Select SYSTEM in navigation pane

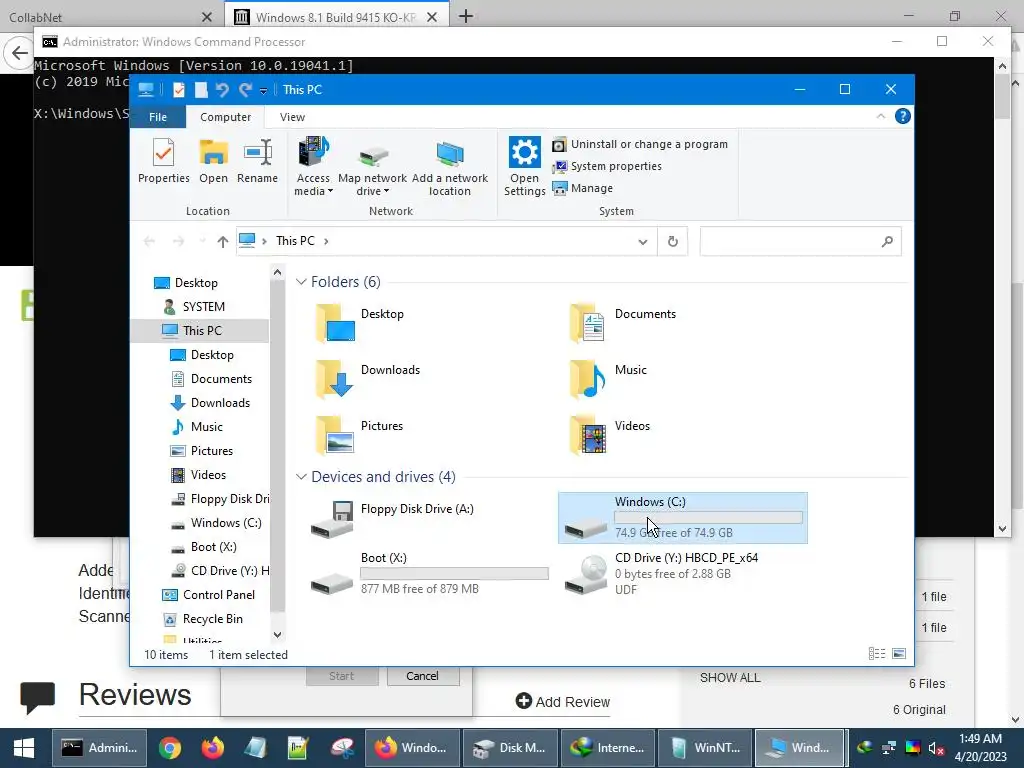[x=203, y=307]
